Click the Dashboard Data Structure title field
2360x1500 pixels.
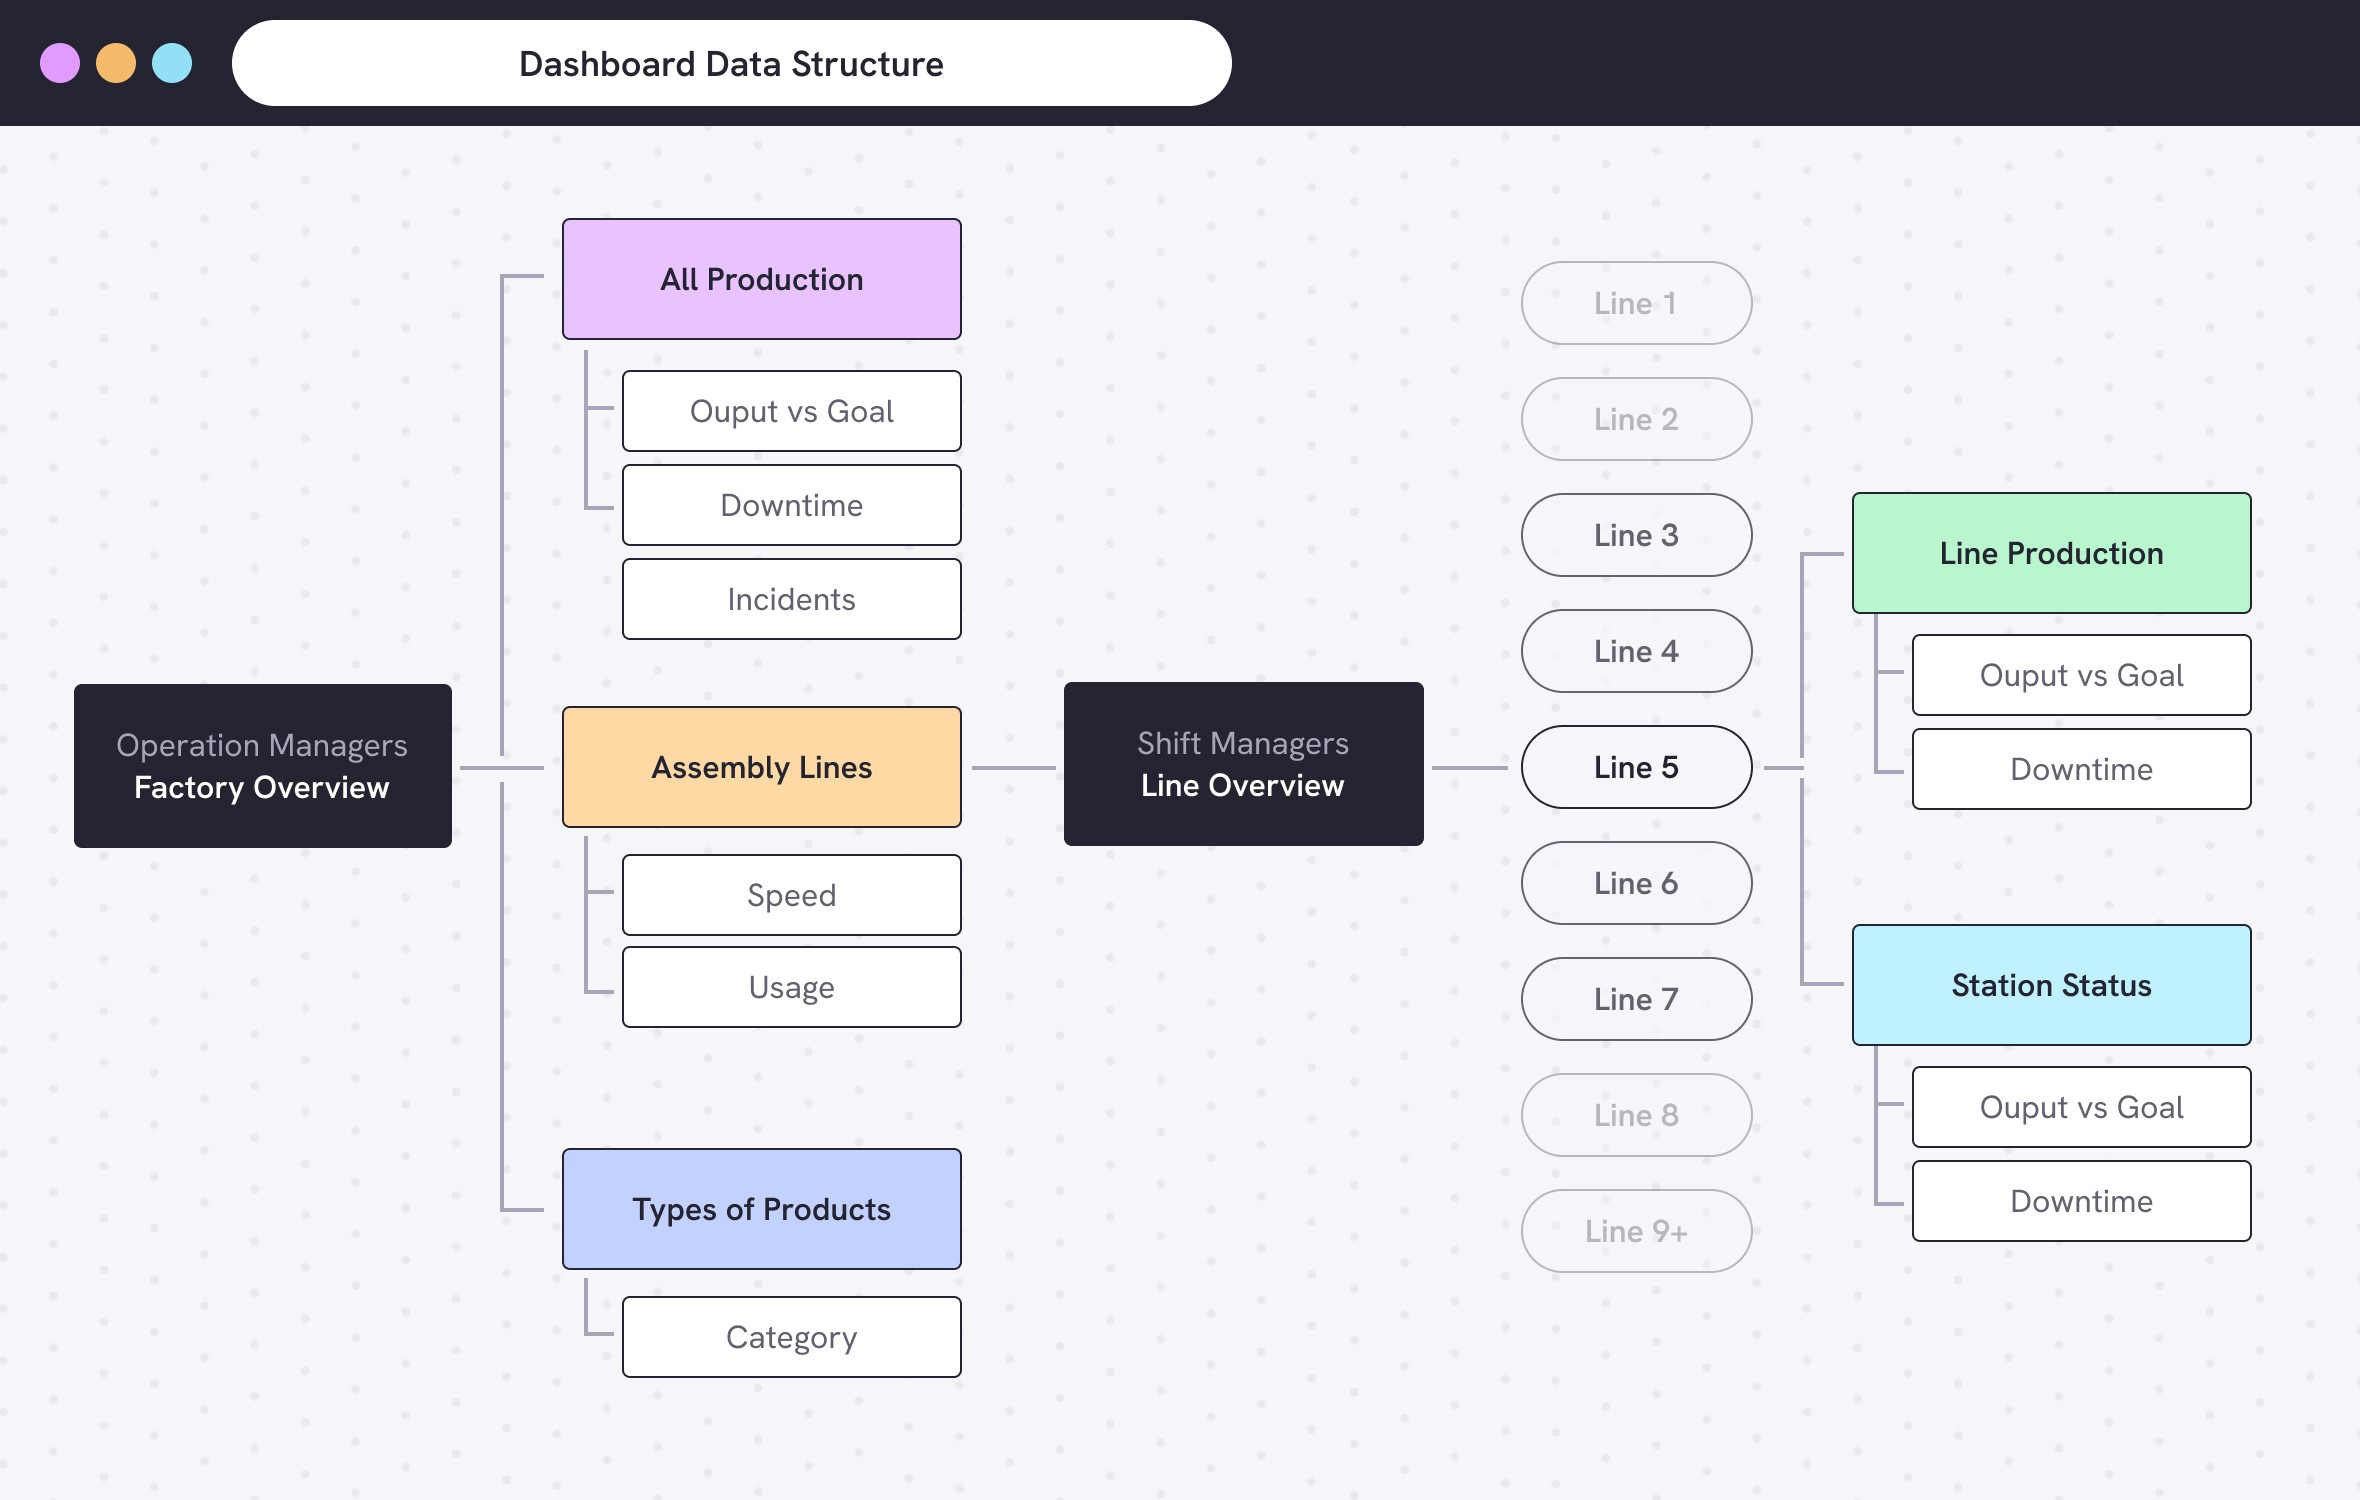click(x=731, y=63)
